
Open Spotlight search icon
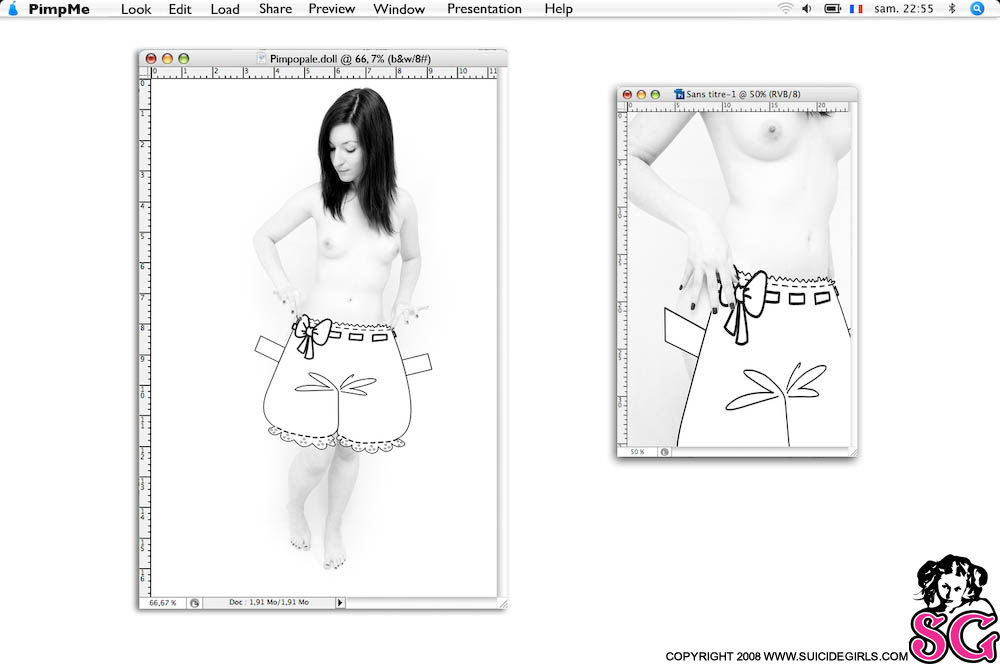tap(977, 8)
